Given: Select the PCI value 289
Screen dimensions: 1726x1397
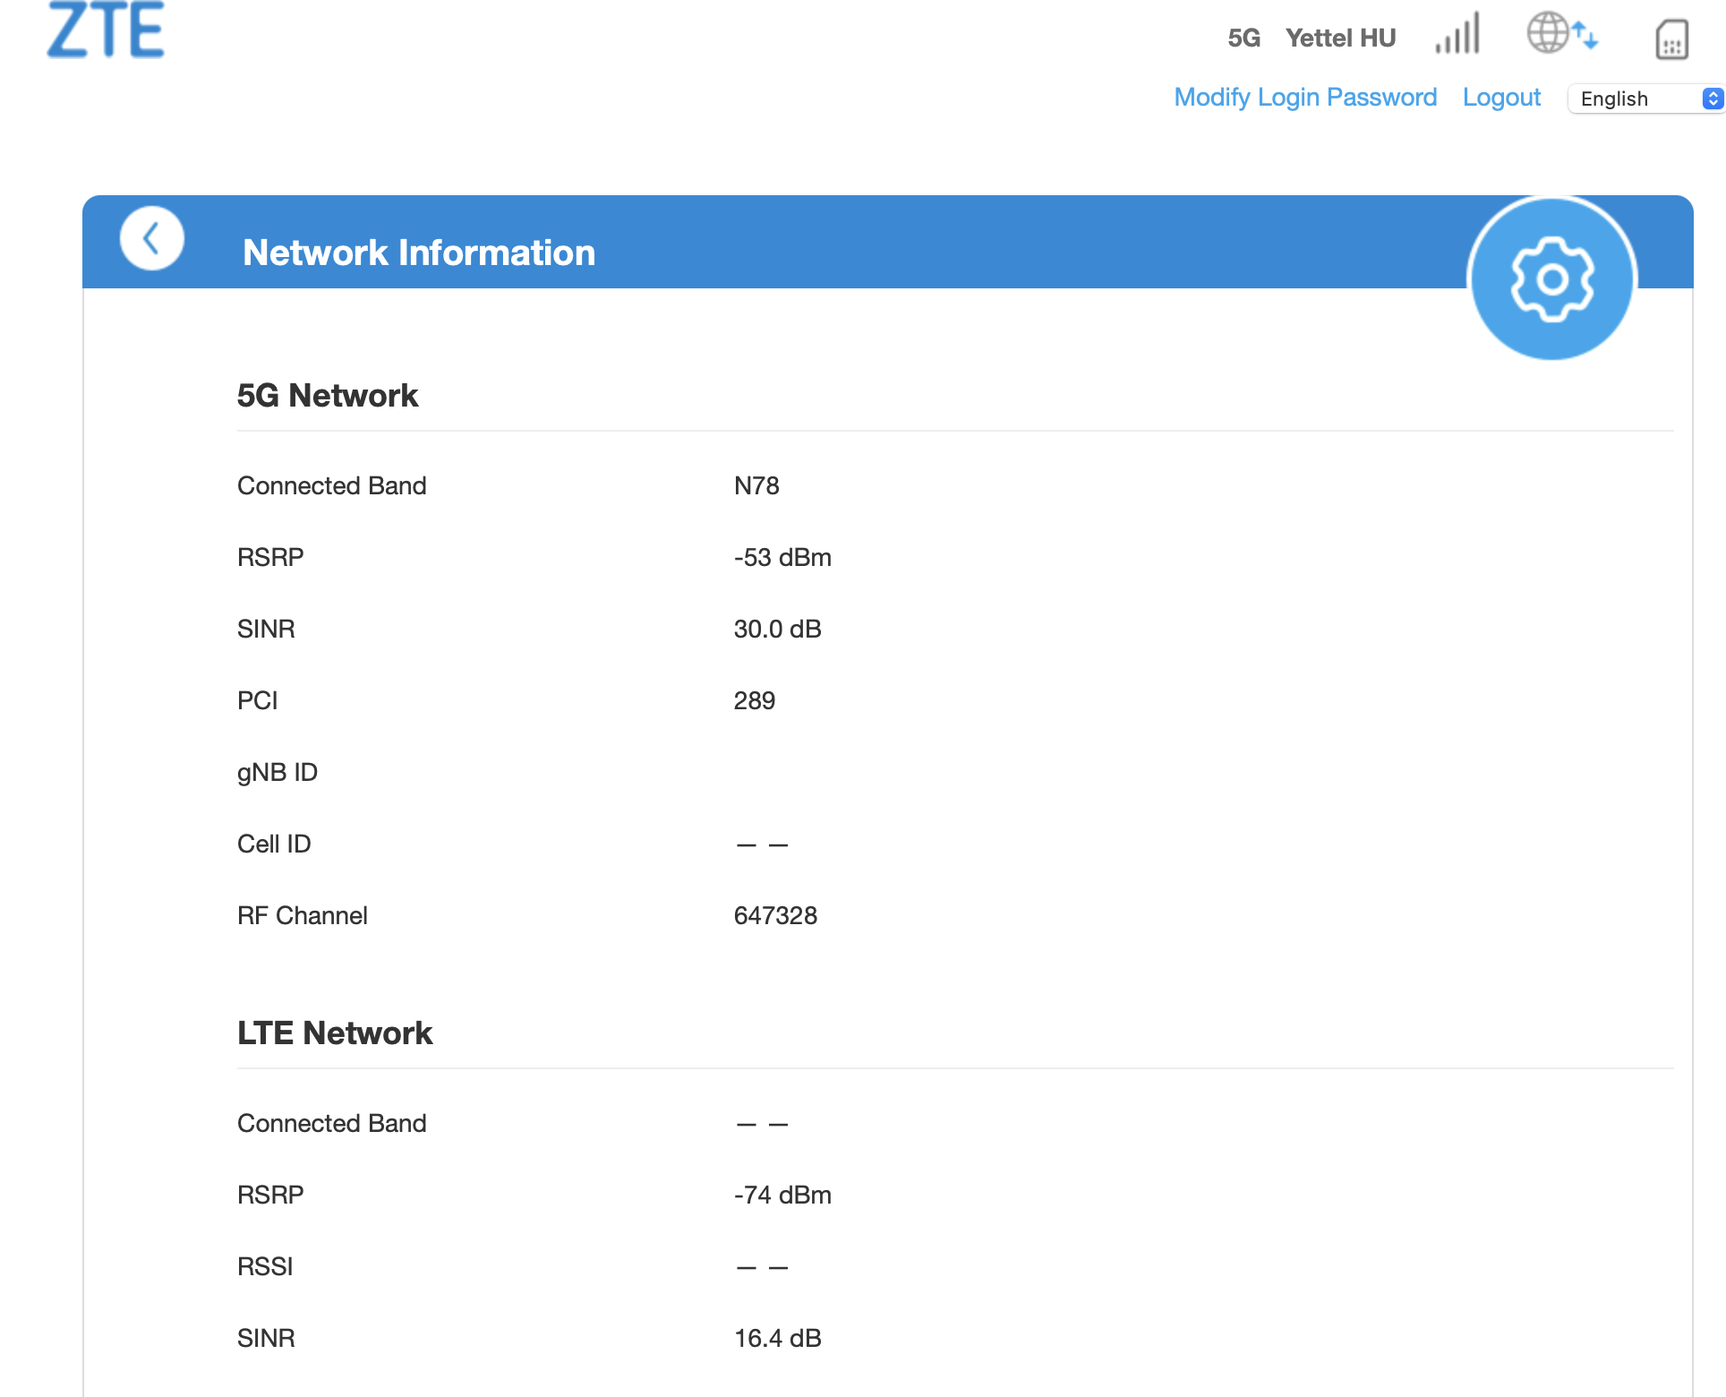Looking at the screenshot, I should (x=755, y=701).
